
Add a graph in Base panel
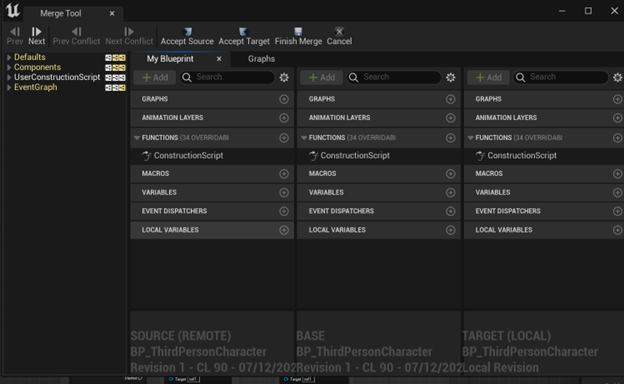(450, 99)
